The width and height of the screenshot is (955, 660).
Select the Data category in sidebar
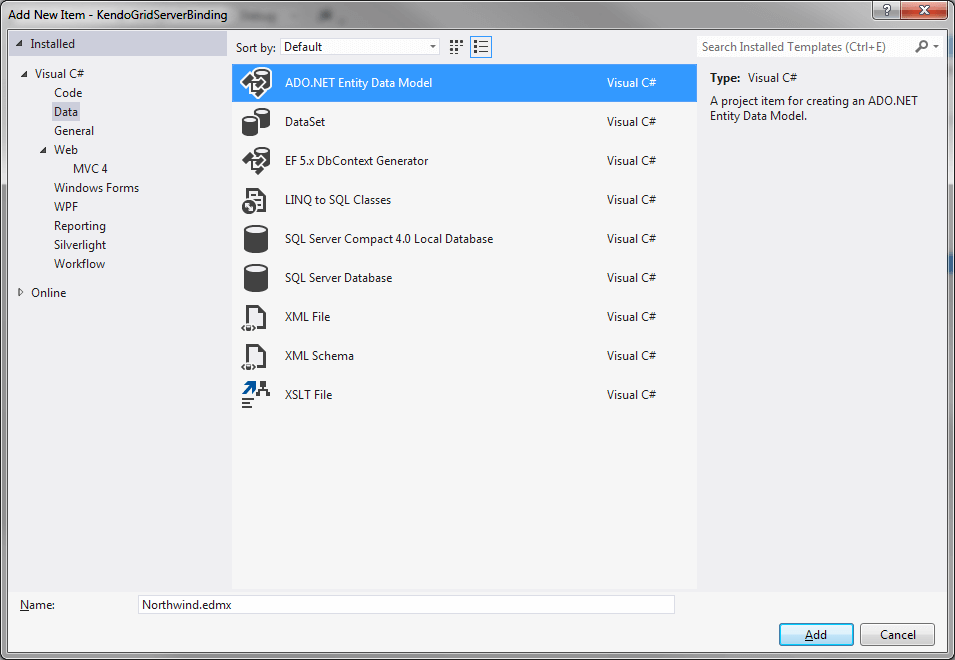pyautogui.click(x=67, y=111)
